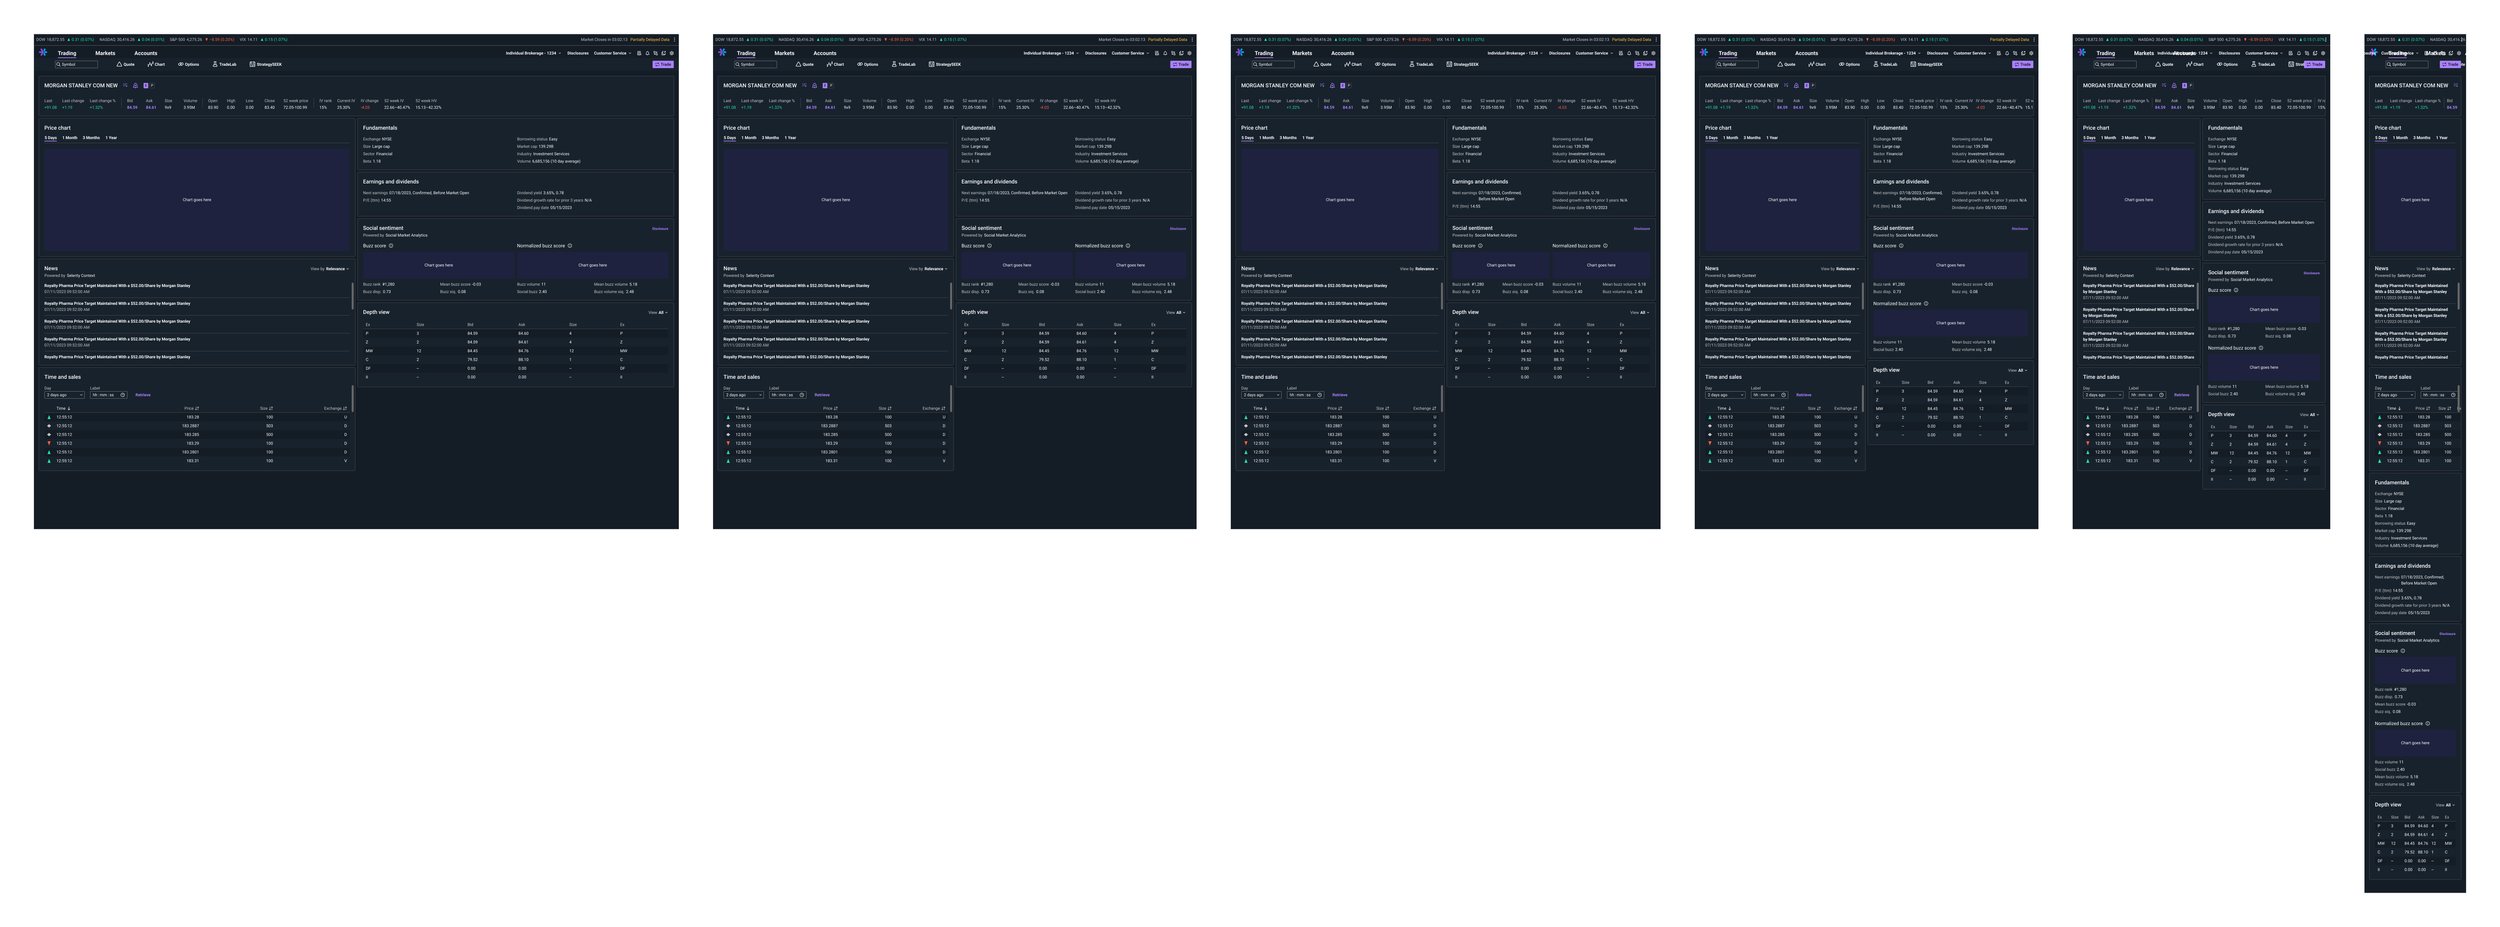Set alert bell beside MORGAN STANLEY in widest frame
This screenshot has width=2500, height=927.
pos(135,86)
